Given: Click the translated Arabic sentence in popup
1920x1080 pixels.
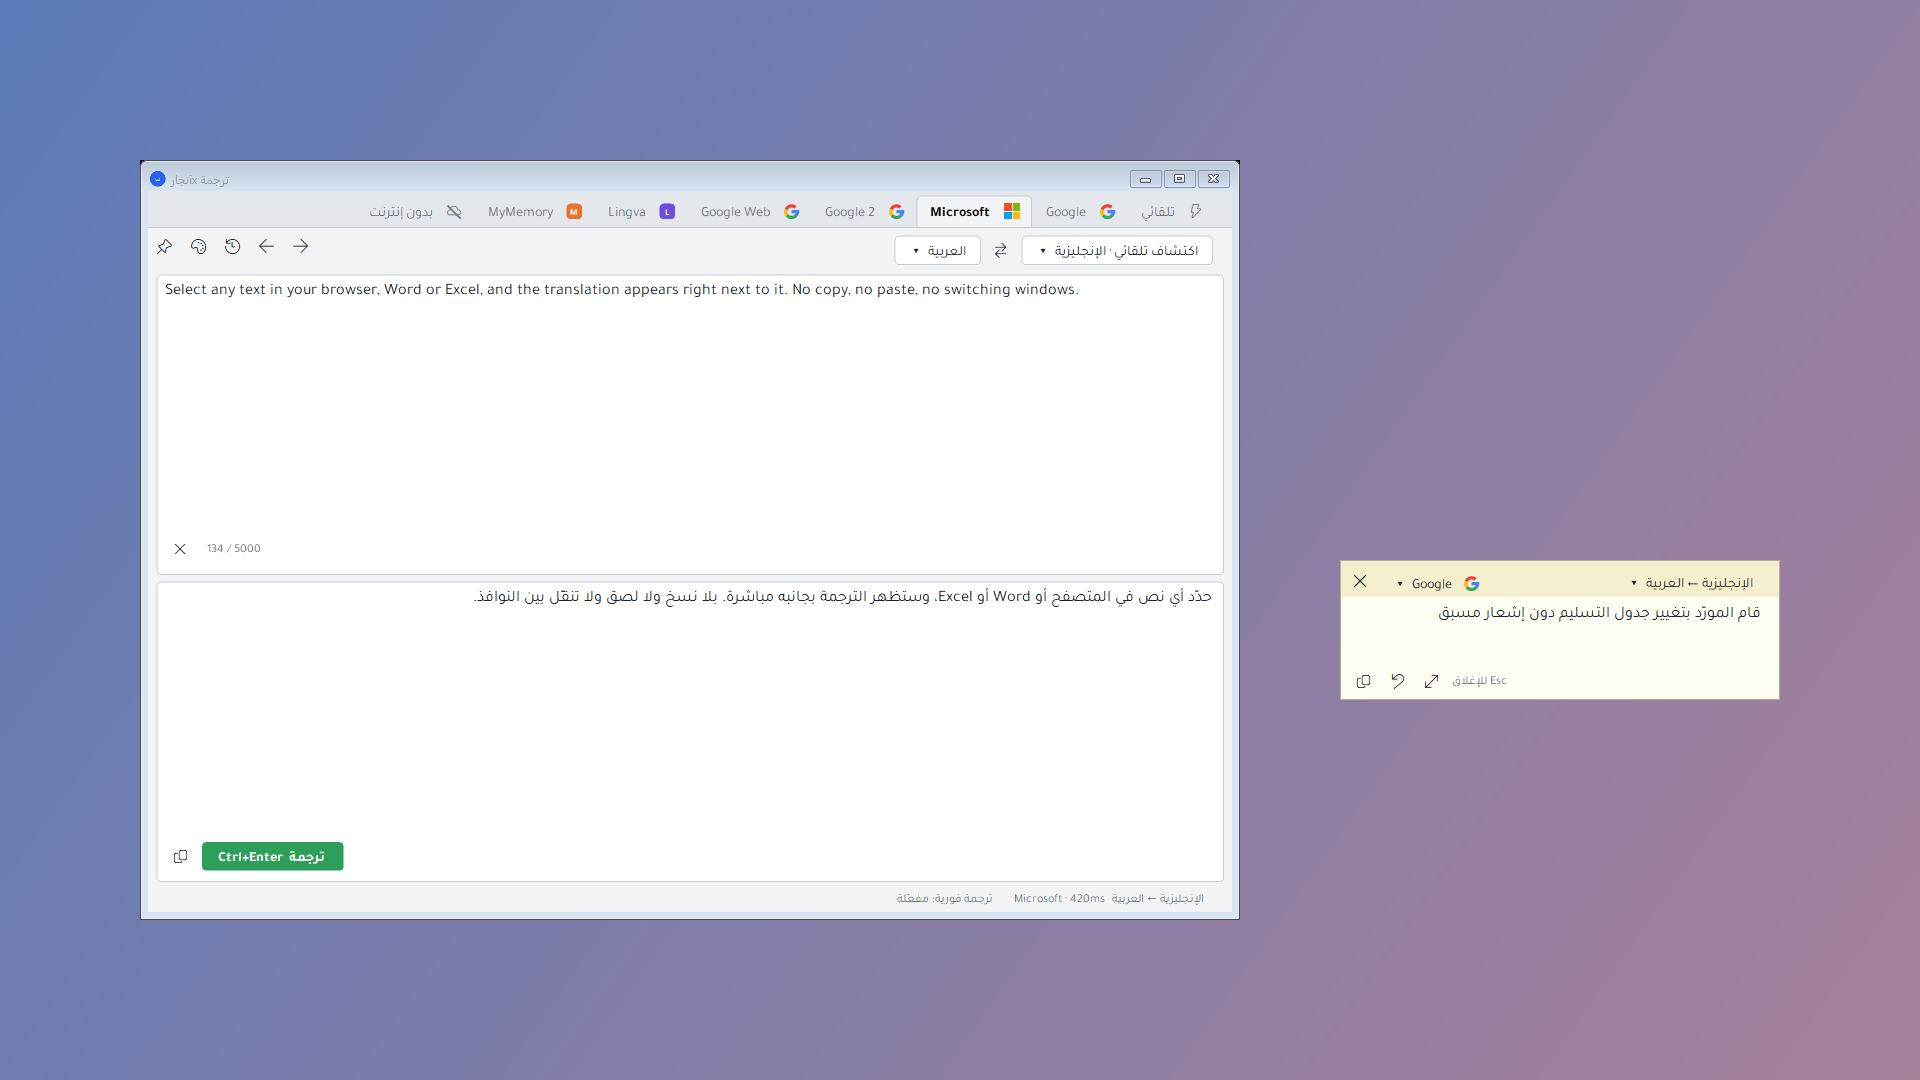Looking at the screenshot, I should click(x=1599, y=613).
